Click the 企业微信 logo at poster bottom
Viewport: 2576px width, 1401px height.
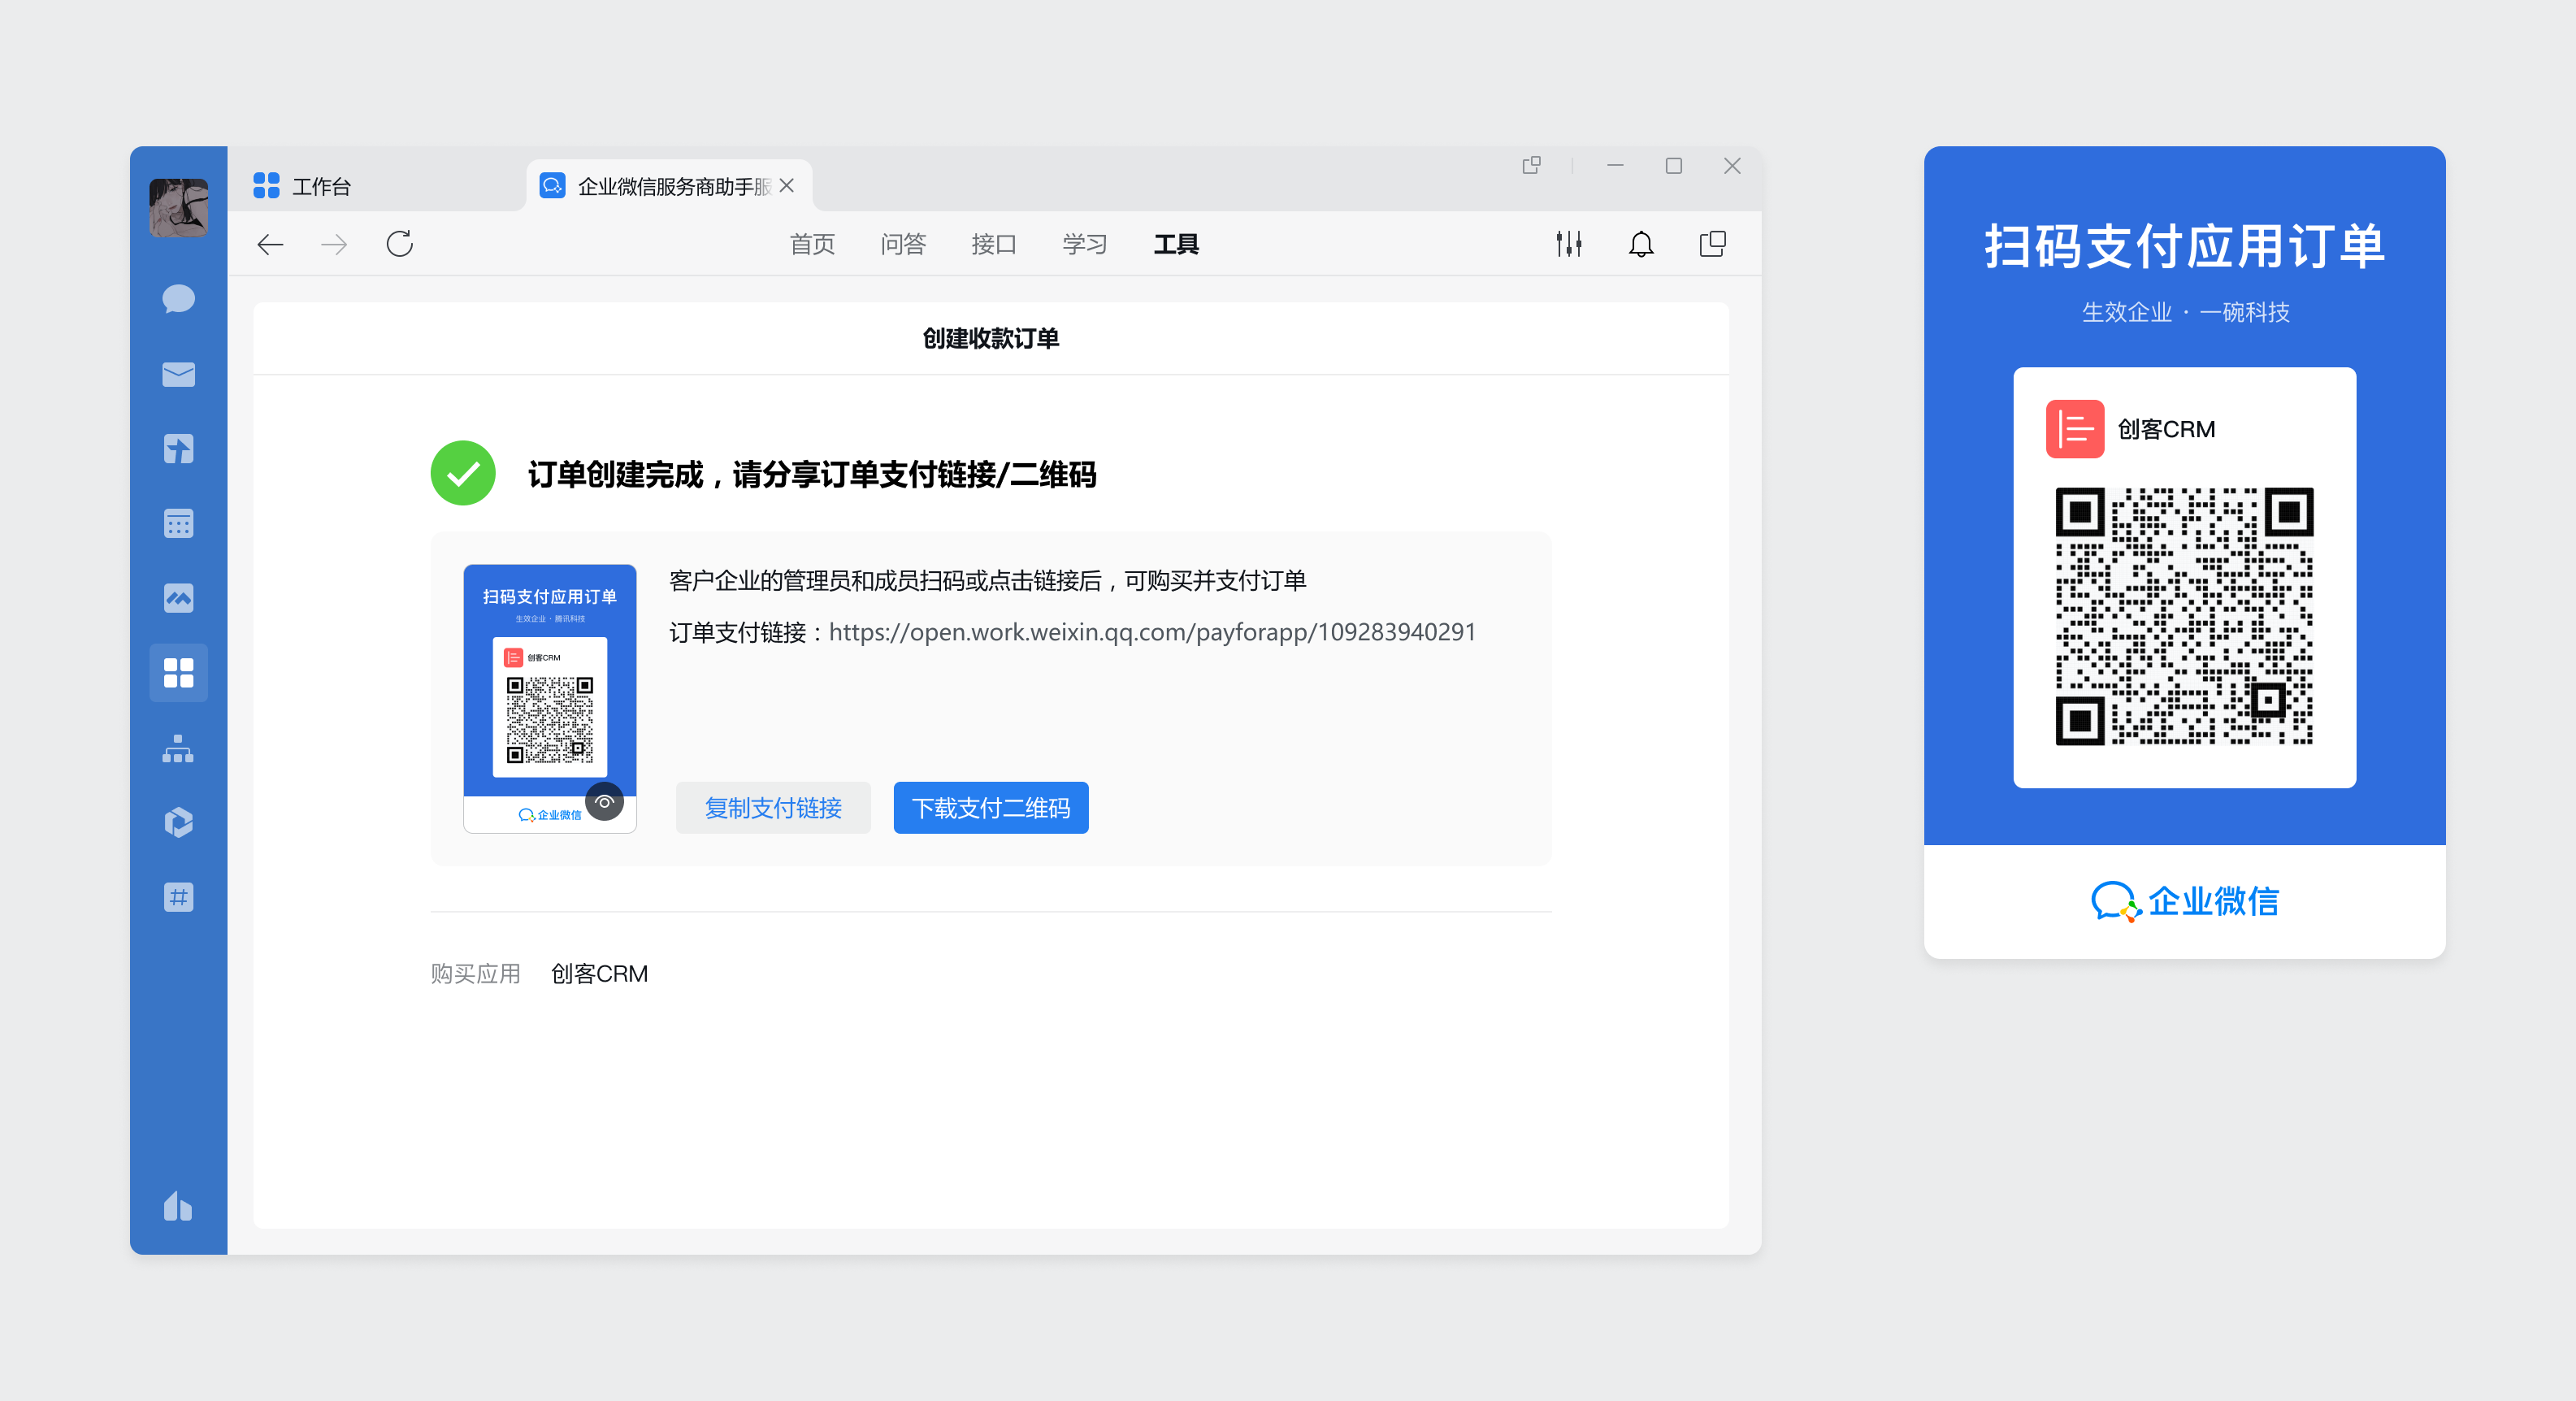(2185, 901)
